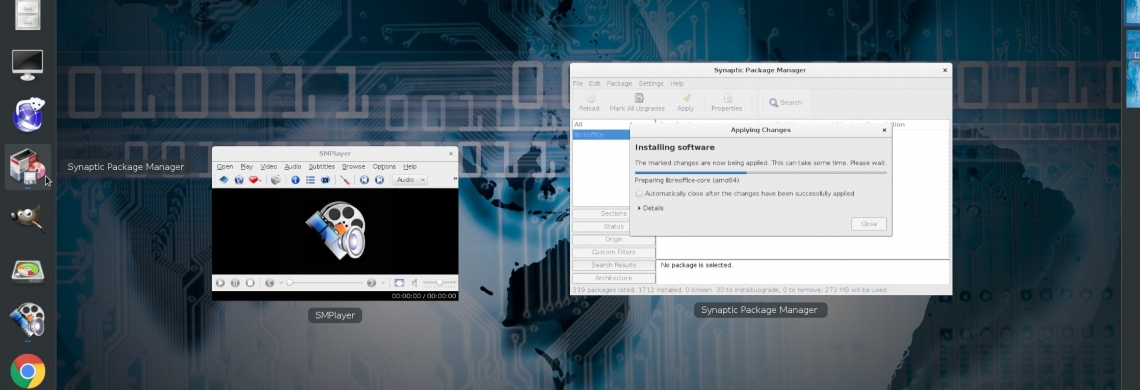Launch Google Chrome from the dock
1140x390 pixels.
tap(28, 372)
